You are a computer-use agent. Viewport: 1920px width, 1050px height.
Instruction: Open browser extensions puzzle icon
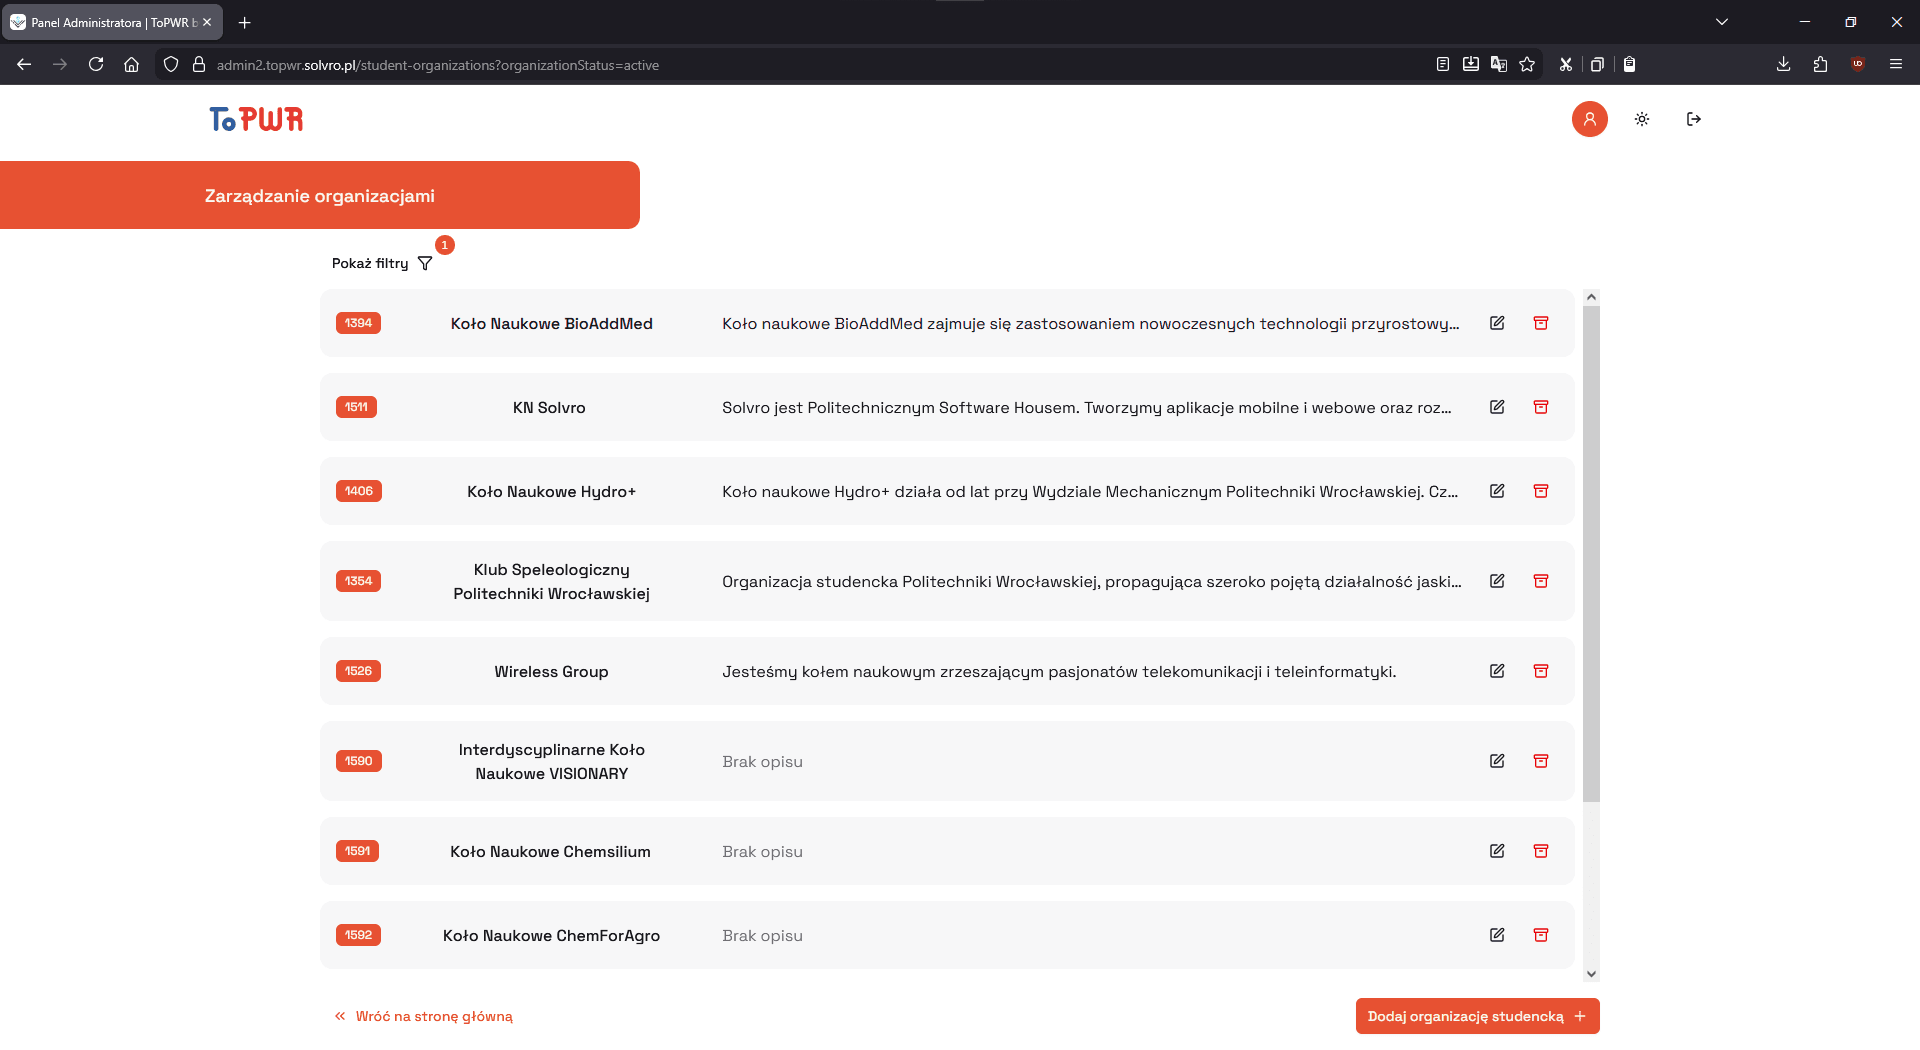click(x=1820, y=64)
